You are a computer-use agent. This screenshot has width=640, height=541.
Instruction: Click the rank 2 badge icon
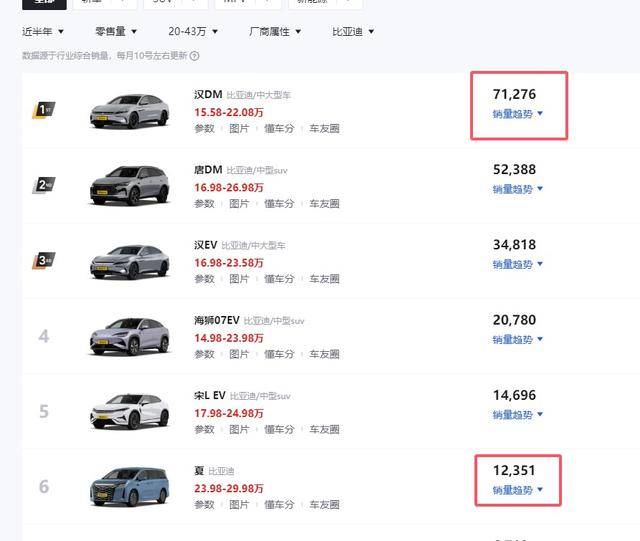(x=44, y=185)
